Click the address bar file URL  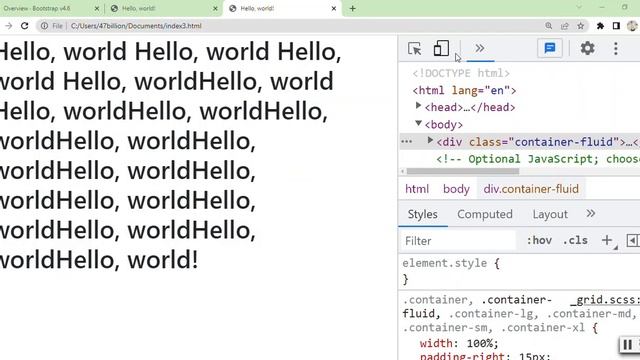[x=136, y=26]
